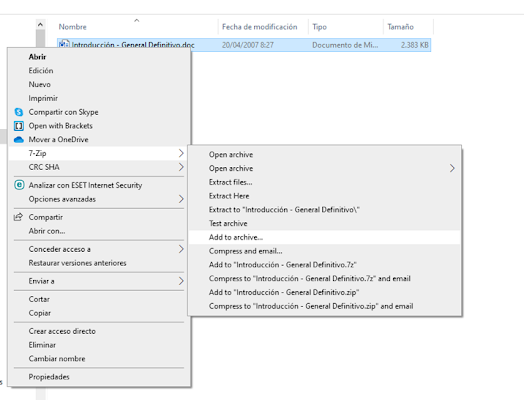The width and height of the screenshot is (524, 400).
Task: Click the file date 20/04/2007 8:27
Action: tap(248, 45)
